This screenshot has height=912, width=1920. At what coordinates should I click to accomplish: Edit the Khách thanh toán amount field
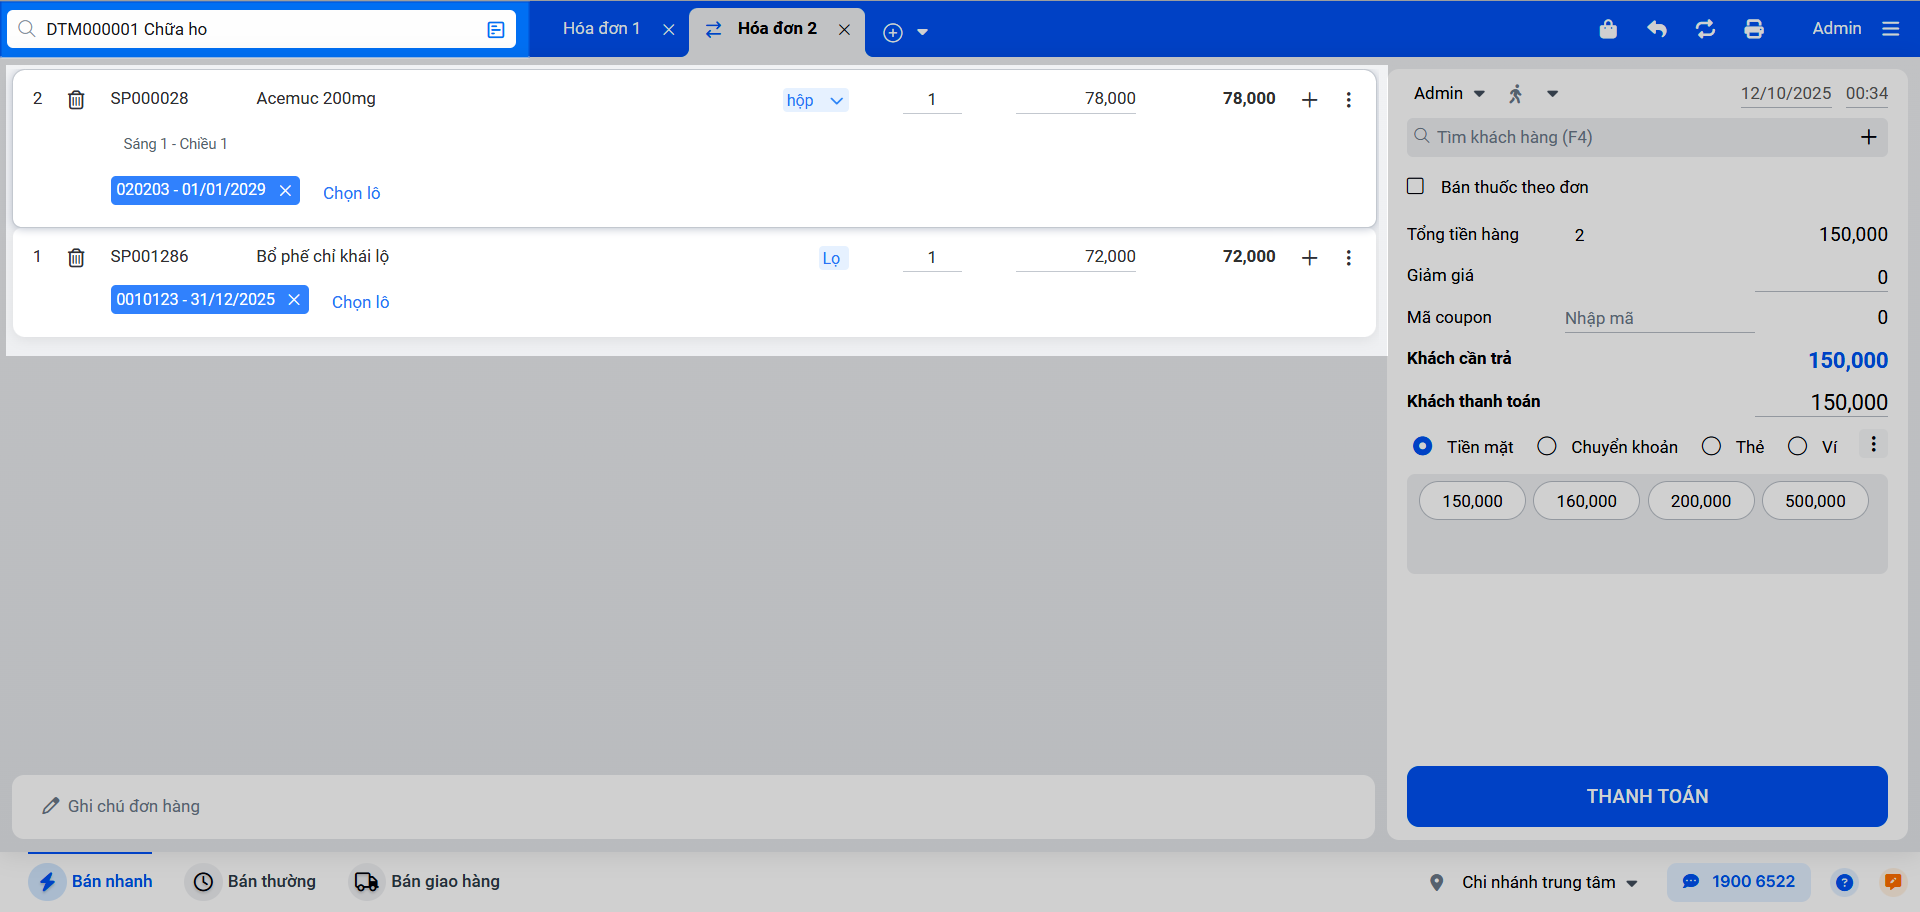[x=1822, y=402]
